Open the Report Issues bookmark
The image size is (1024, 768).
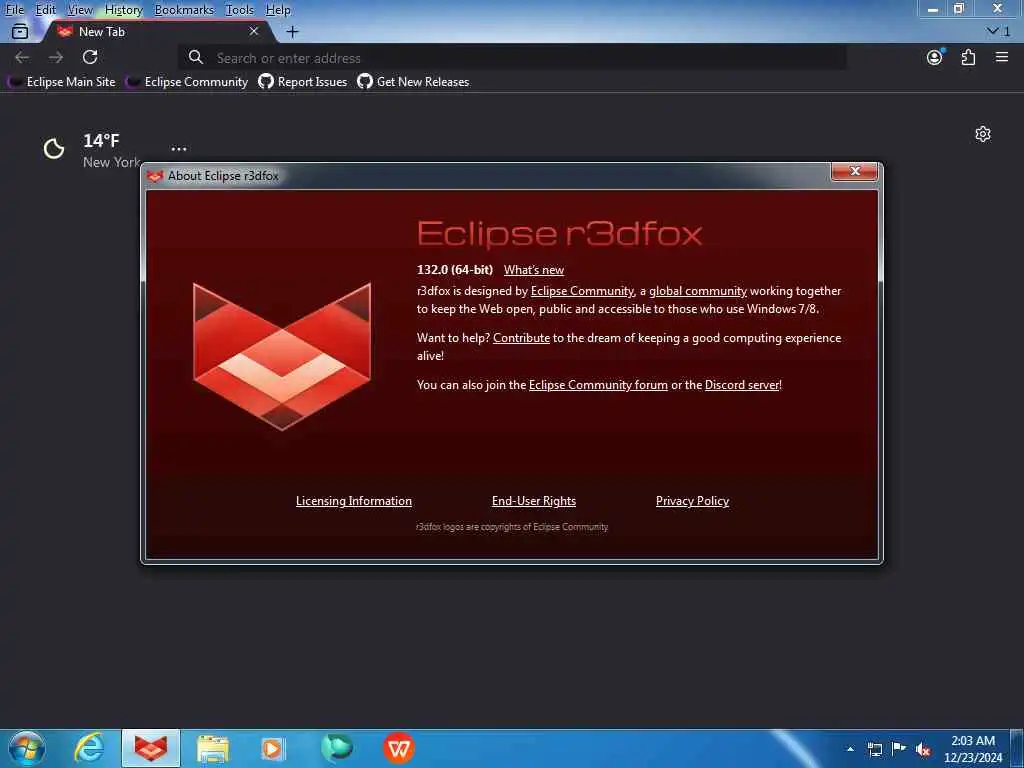[302, 82]
